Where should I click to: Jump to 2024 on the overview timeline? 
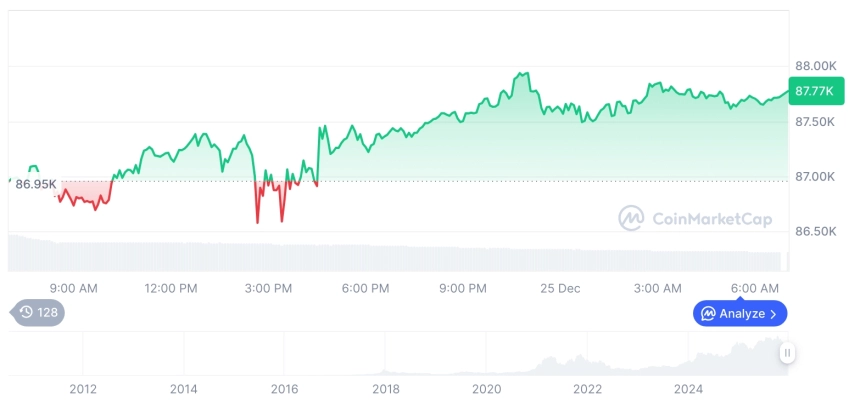pyautogui.click(x=688, y=389)
